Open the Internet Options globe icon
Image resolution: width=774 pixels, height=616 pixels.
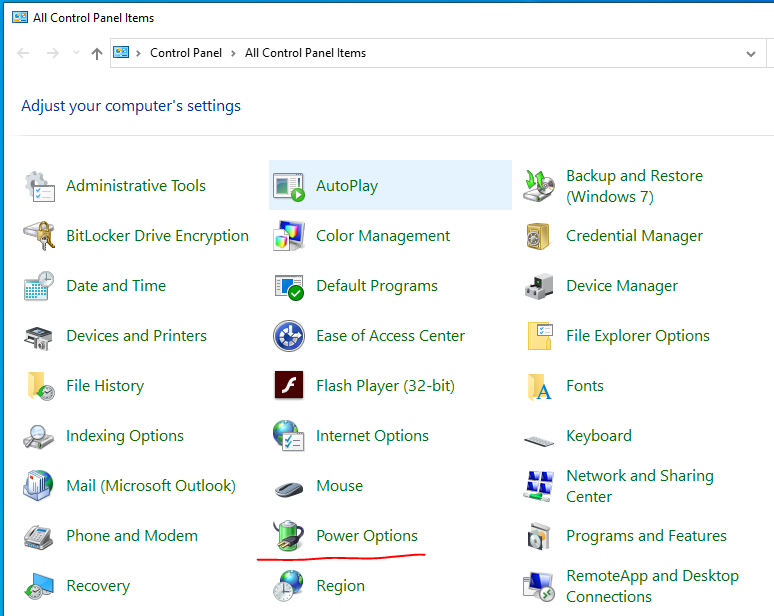click(x=289, y=435)
